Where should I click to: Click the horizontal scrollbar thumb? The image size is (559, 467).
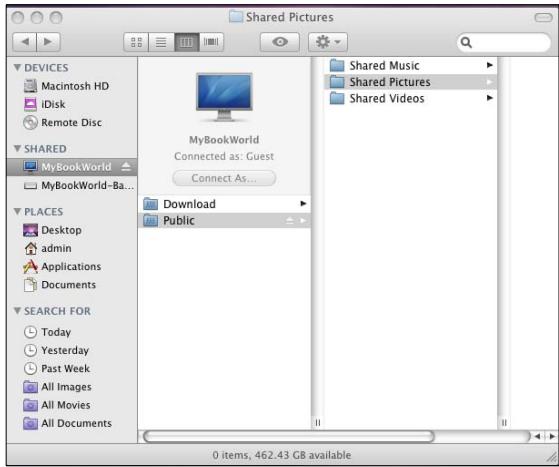289,436
